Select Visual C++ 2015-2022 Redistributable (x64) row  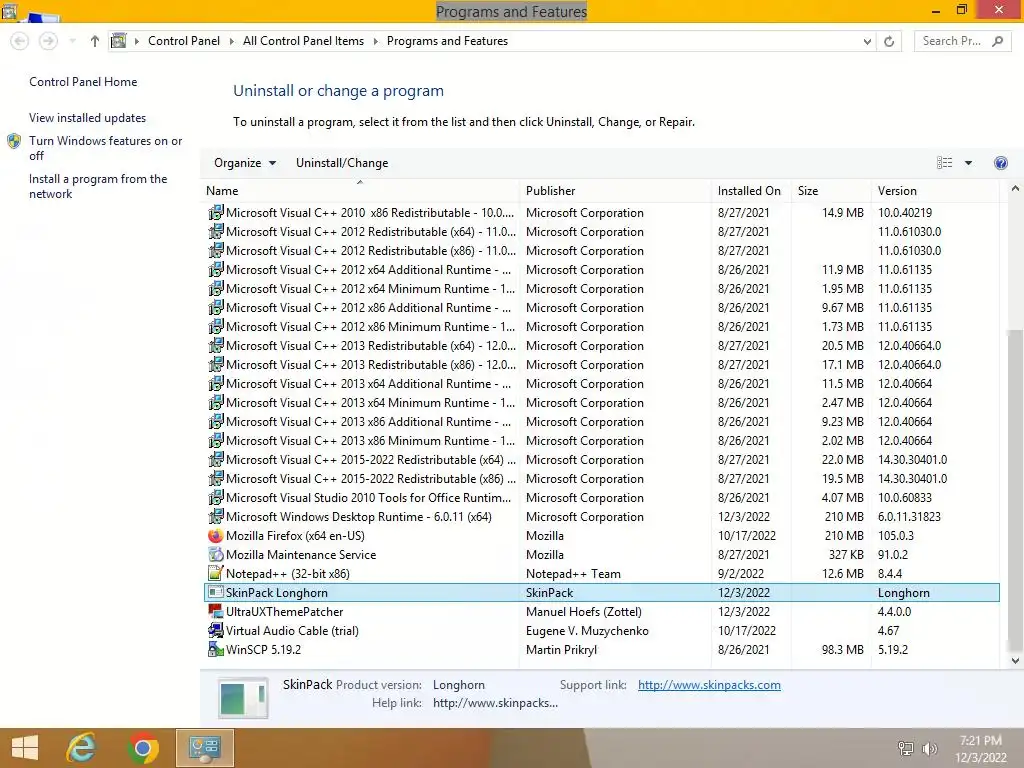601,460
